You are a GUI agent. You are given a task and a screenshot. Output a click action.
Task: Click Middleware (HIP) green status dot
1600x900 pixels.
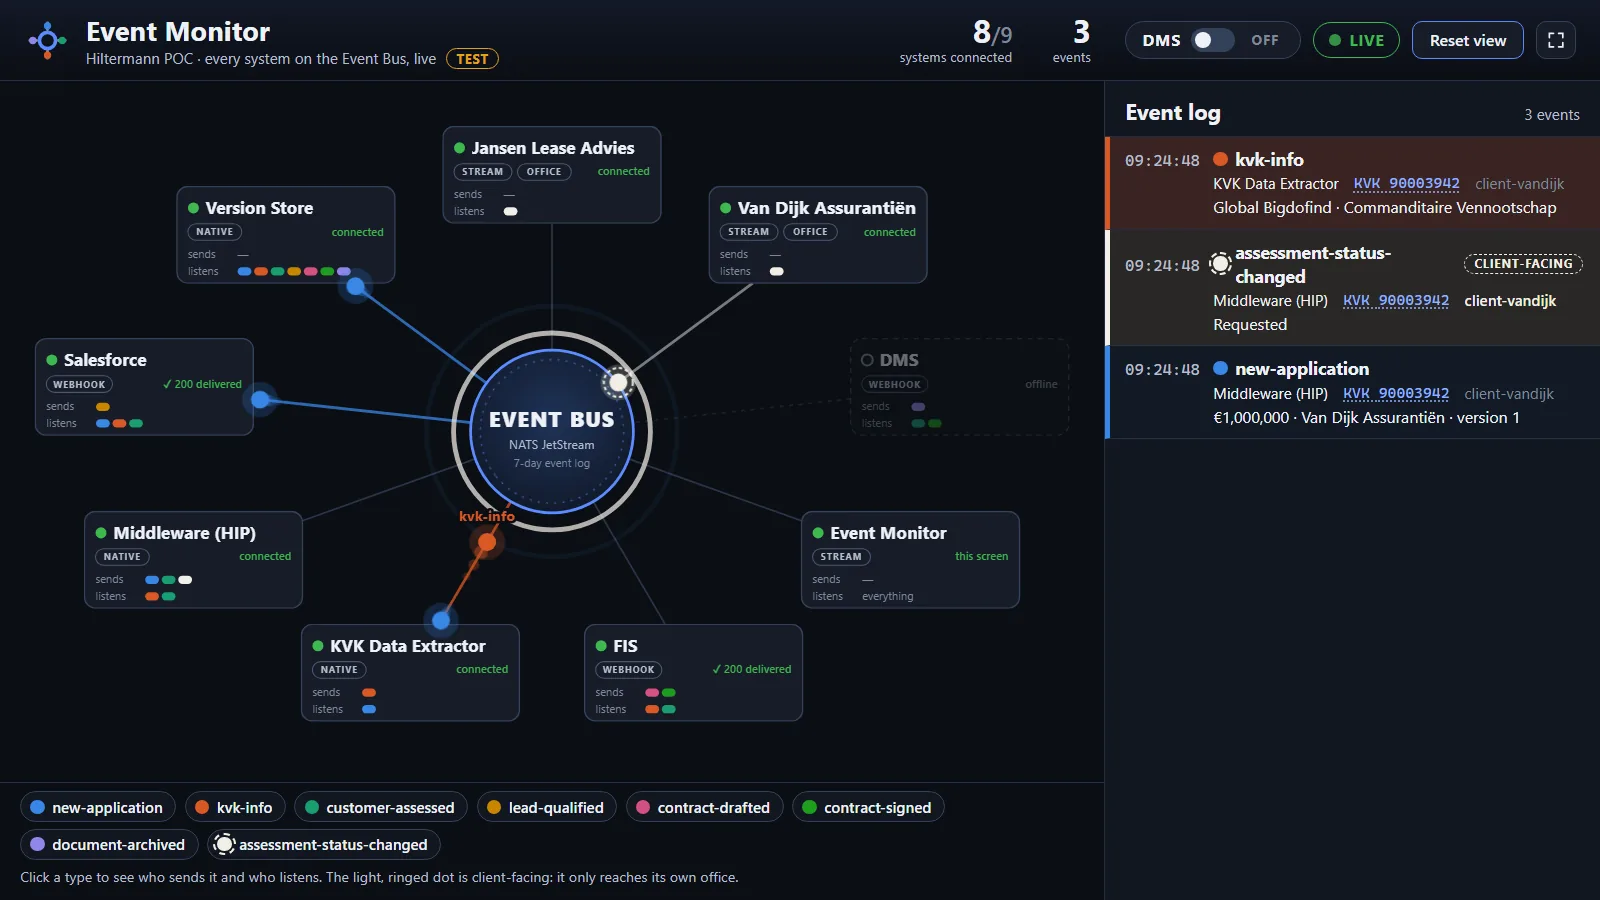point(101,533)
